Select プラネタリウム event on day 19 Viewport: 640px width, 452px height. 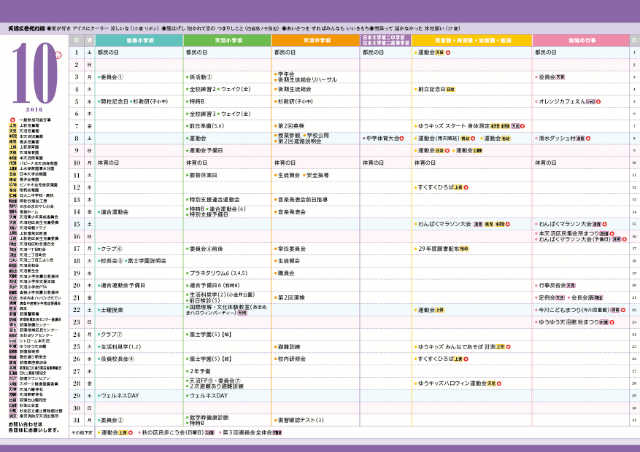pyautogui.click(x=218, y=273)
